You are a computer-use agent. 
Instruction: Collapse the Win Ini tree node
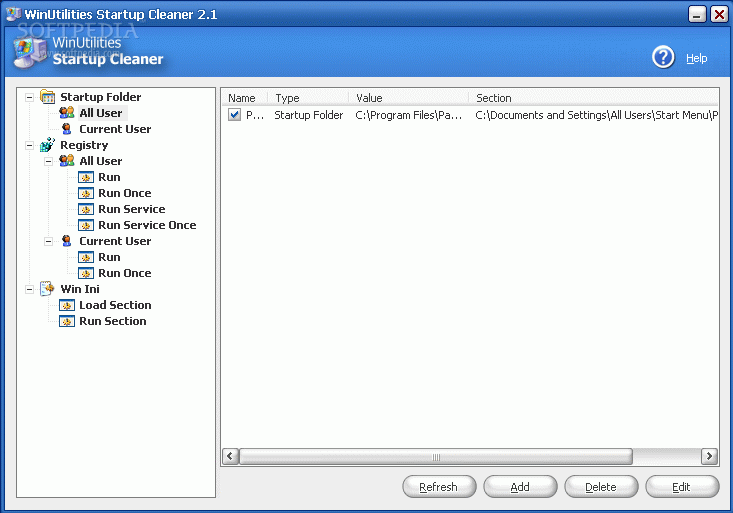tap(29, 289)
